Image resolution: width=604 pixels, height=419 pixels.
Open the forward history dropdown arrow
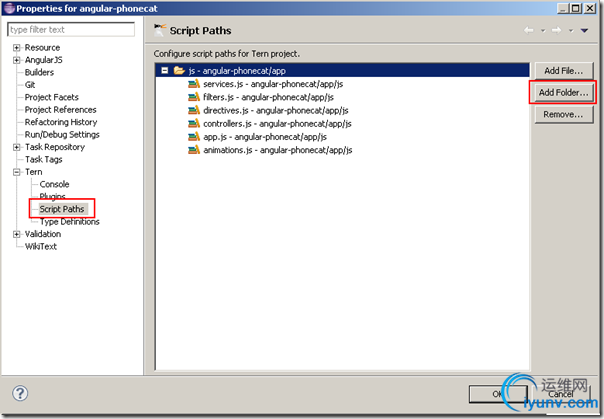click(570, 30)
